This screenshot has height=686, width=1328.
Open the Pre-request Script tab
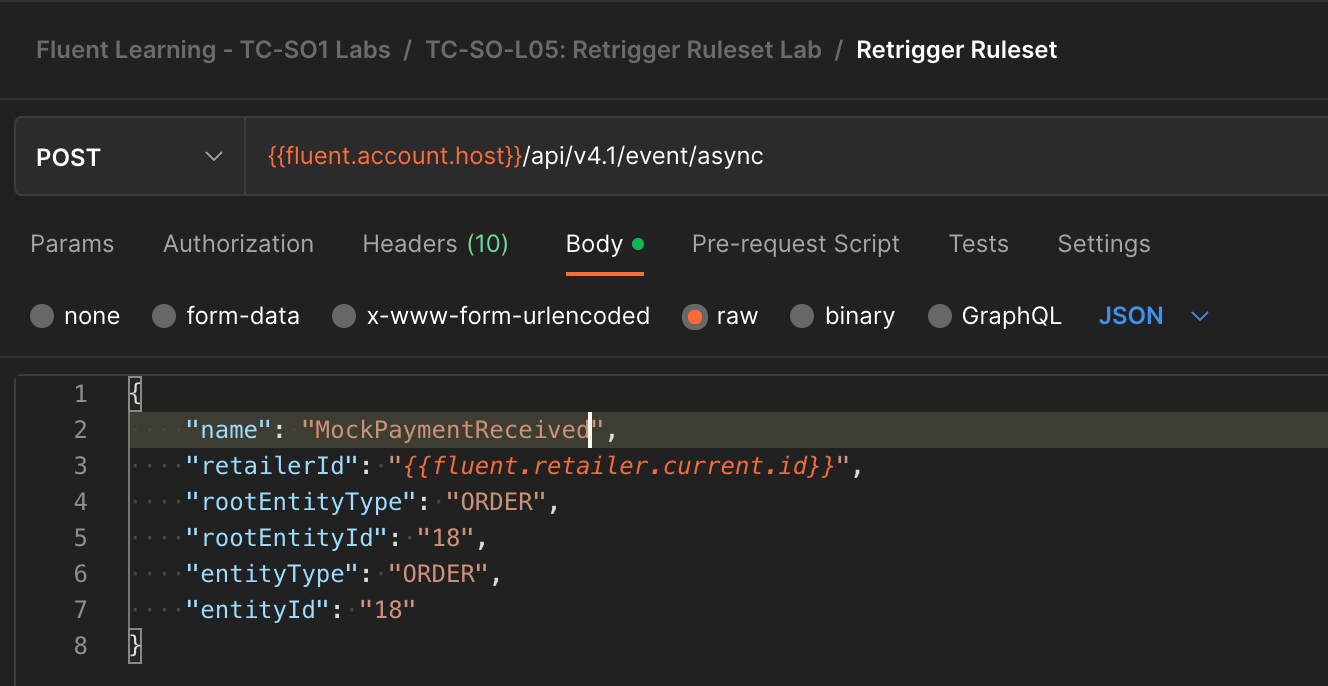795,244
